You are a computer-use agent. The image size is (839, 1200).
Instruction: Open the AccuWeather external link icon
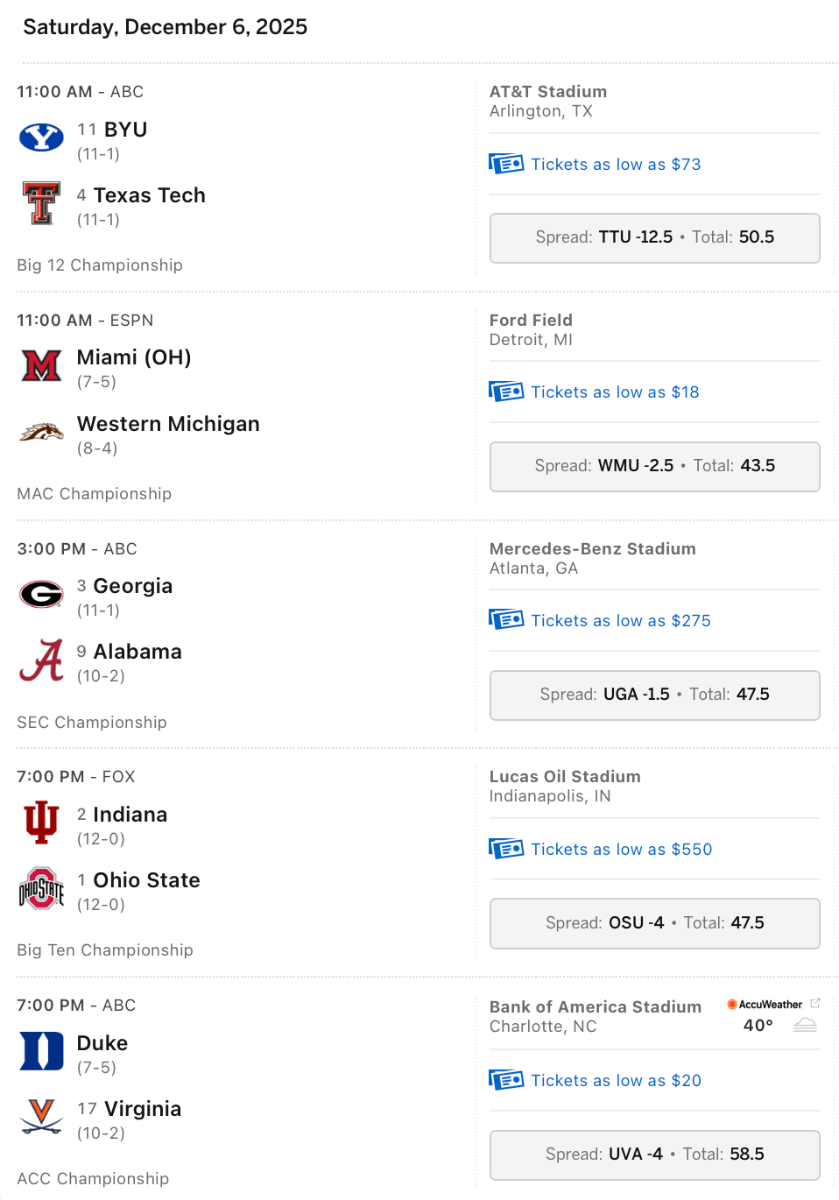(x=815, y=1003)
